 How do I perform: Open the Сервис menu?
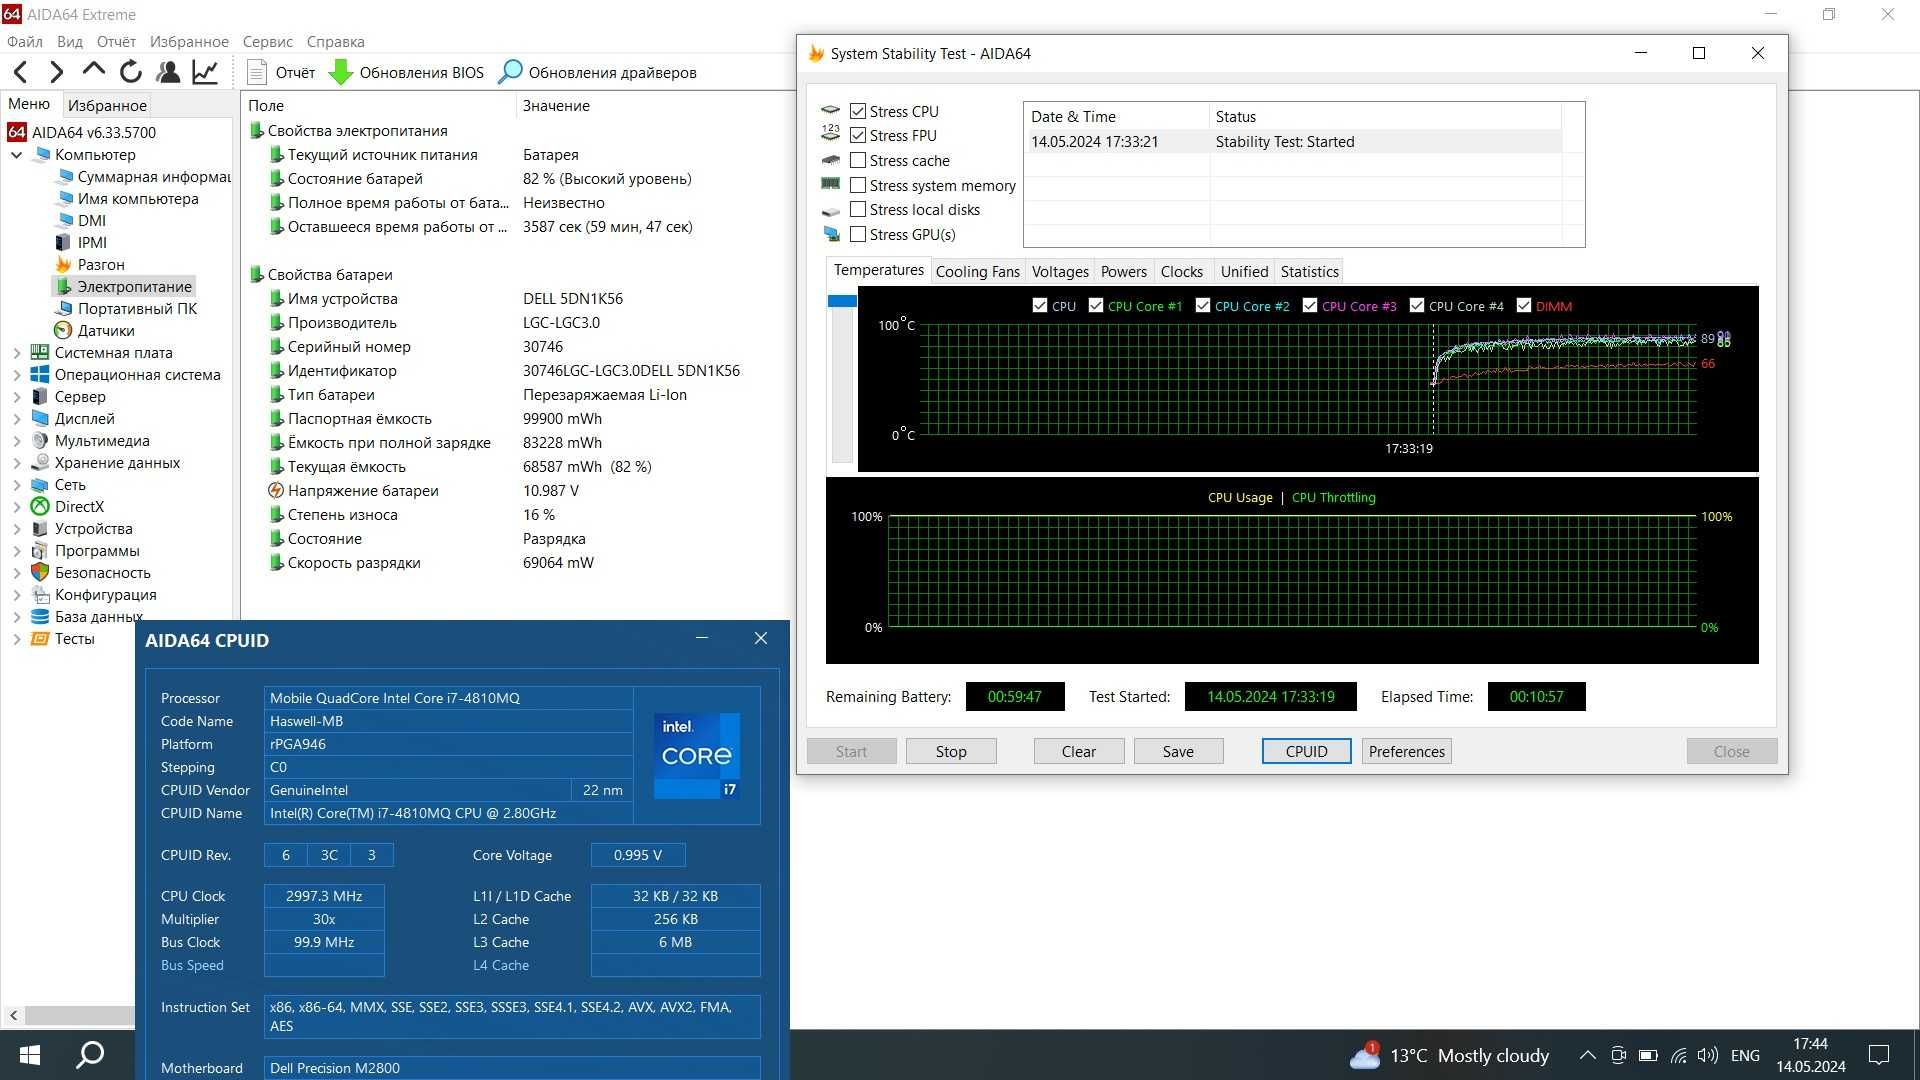click(267, 41)
